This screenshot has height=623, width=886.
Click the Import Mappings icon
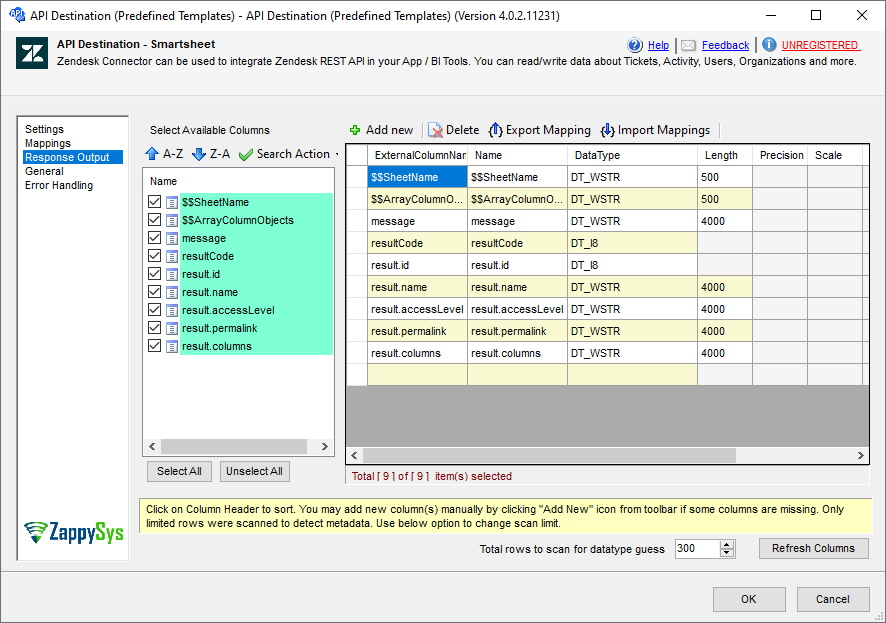pyautogui.click(x=609, y=130)
